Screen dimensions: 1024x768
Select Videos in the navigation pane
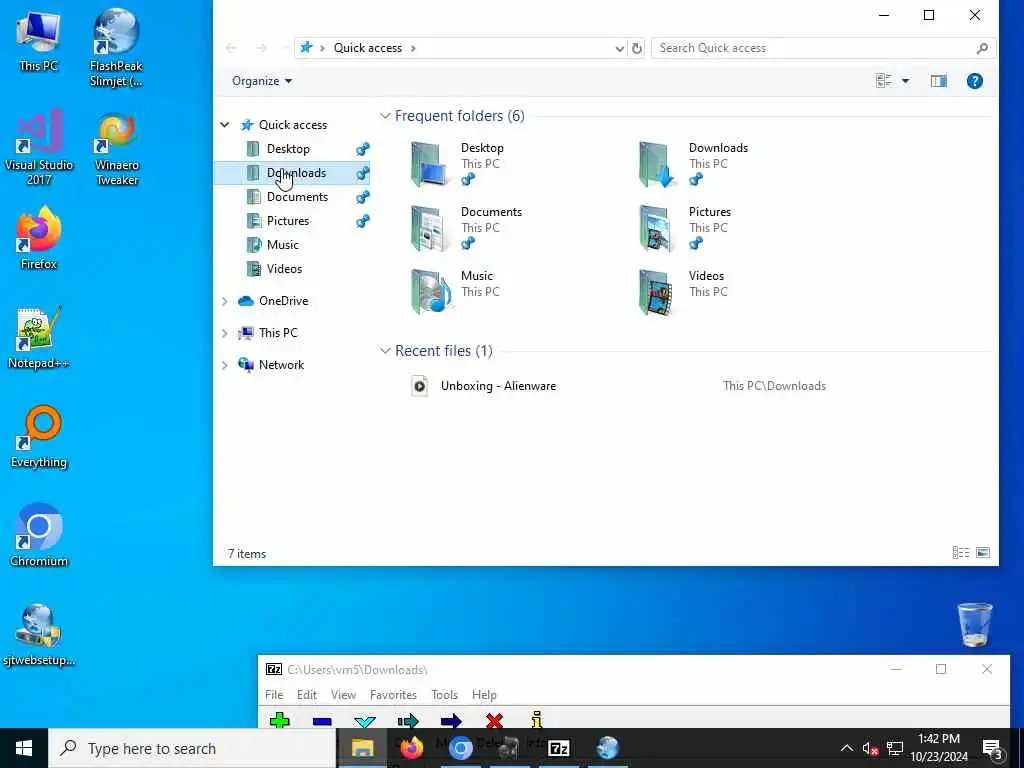coord(284,269)
